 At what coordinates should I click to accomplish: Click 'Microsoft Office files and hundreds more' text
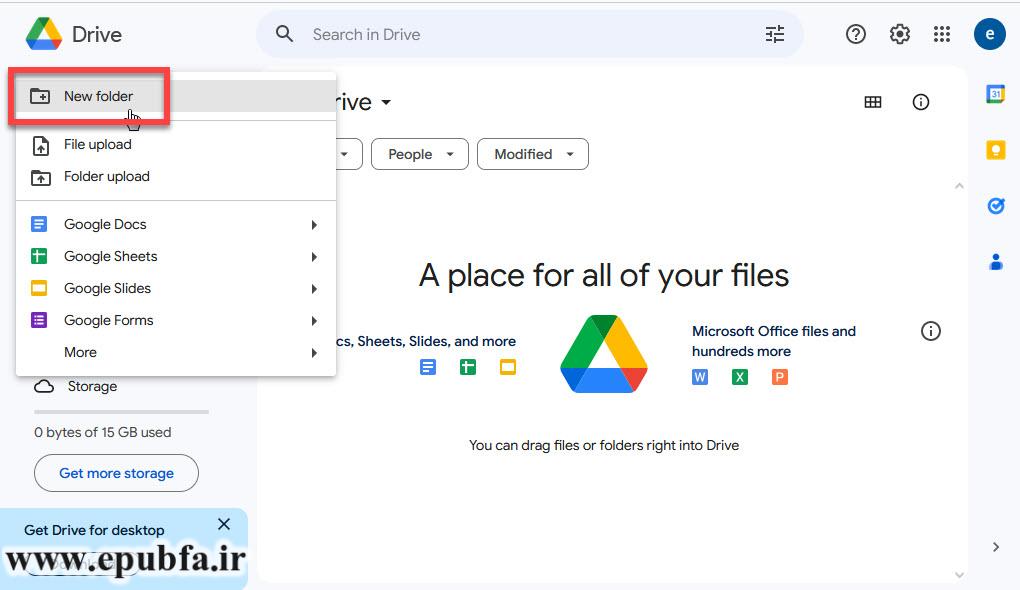[x=773, y=341]
